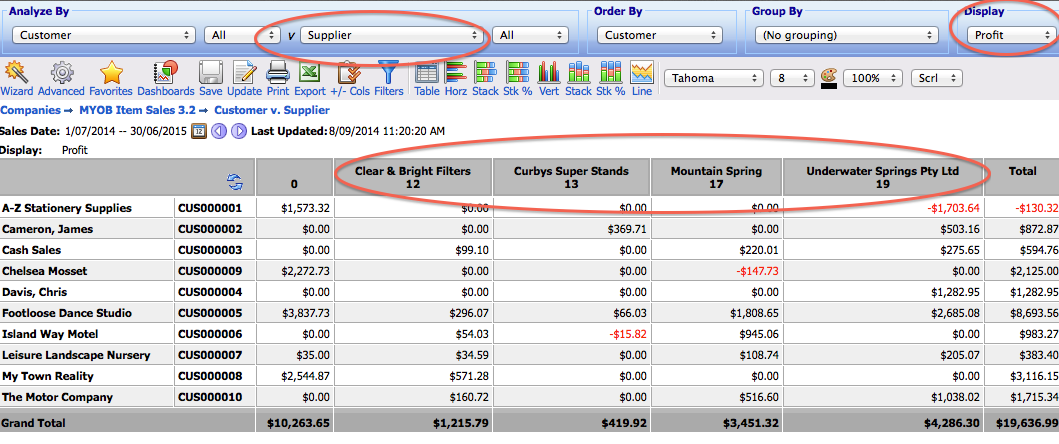The height and width of the screenshot is (444, 1059).
Task: Open the Sales Date calendar picker
Action: 199,130
